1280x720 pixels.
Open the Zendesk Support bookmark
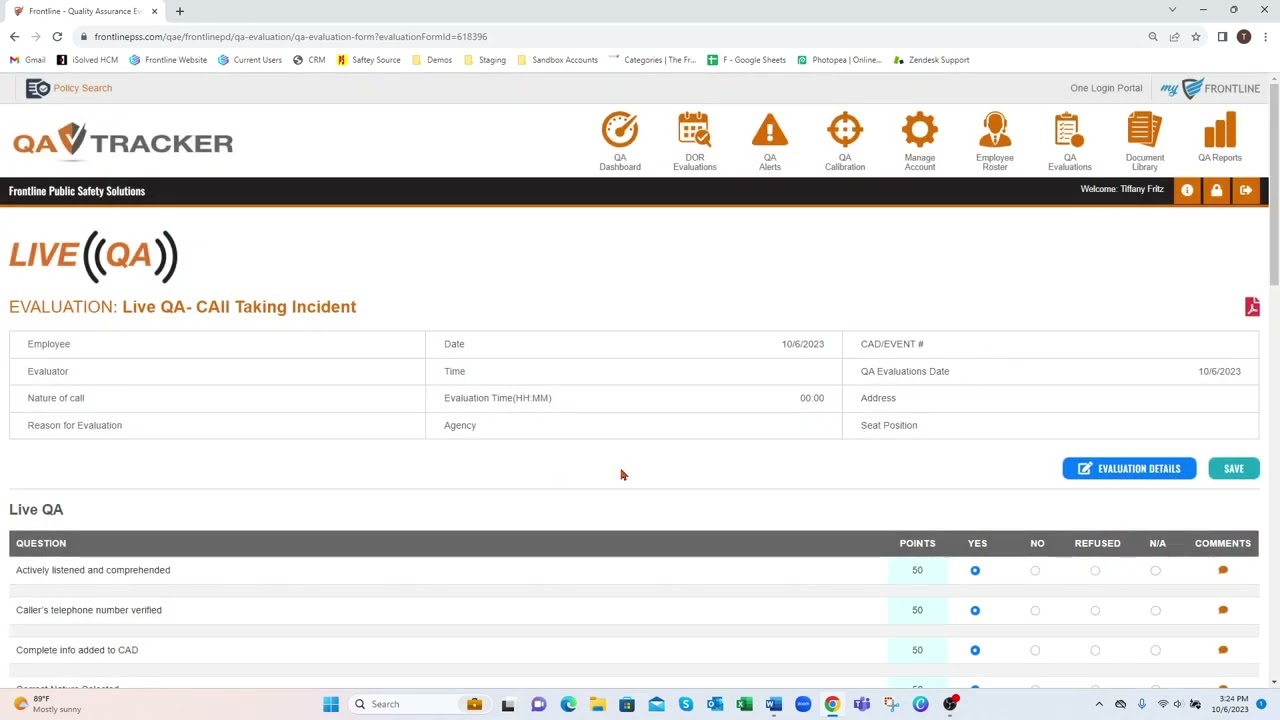pos(932,60)
